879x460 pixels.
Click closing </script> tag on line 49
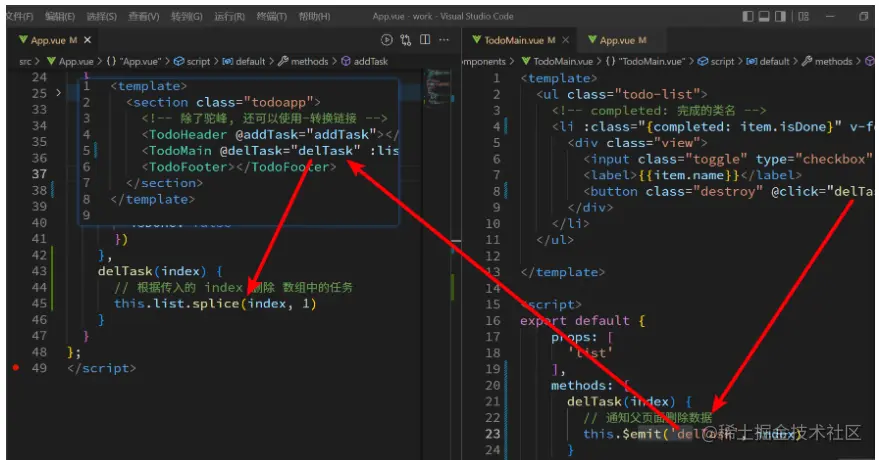101,368
